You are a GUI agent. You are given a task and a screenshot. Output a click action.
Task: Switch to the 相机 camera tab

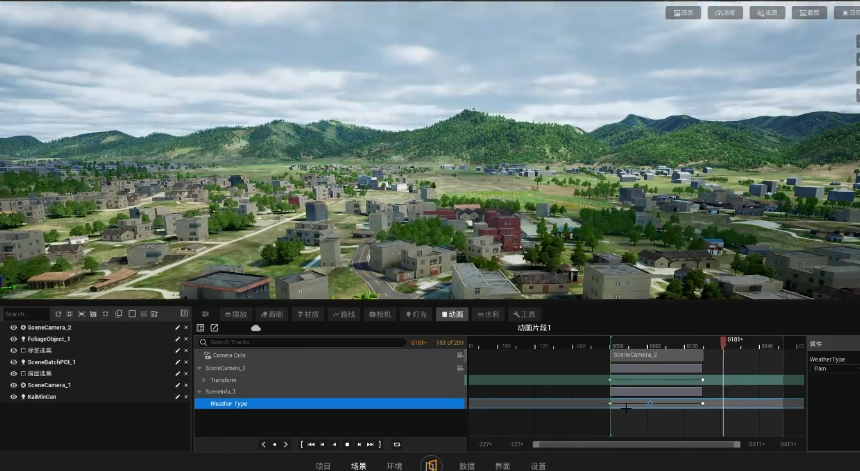tap(380, 314)
